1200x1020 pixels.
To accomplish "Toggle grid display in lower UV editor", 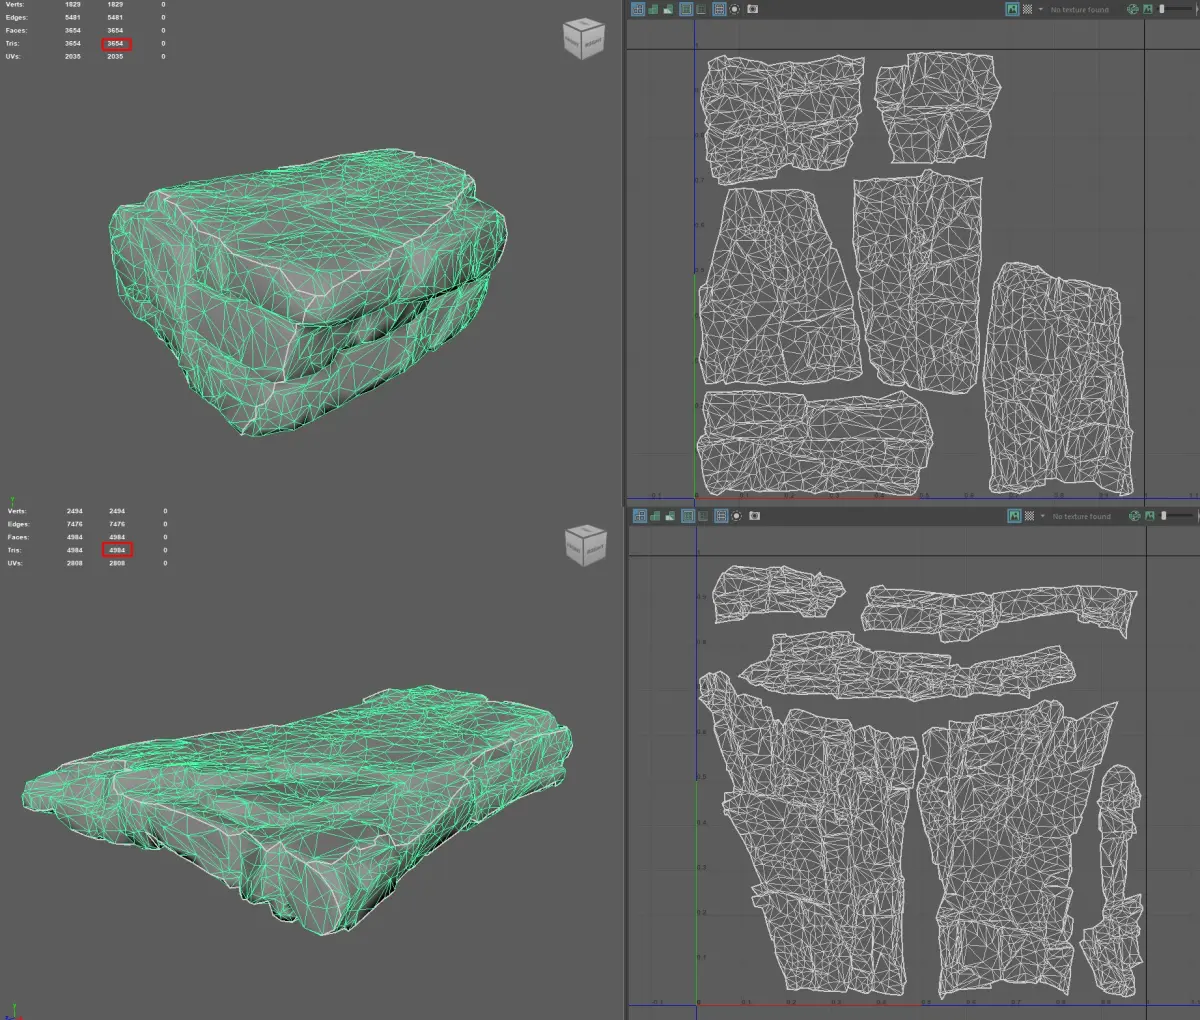I will click(x=688, y=516).
